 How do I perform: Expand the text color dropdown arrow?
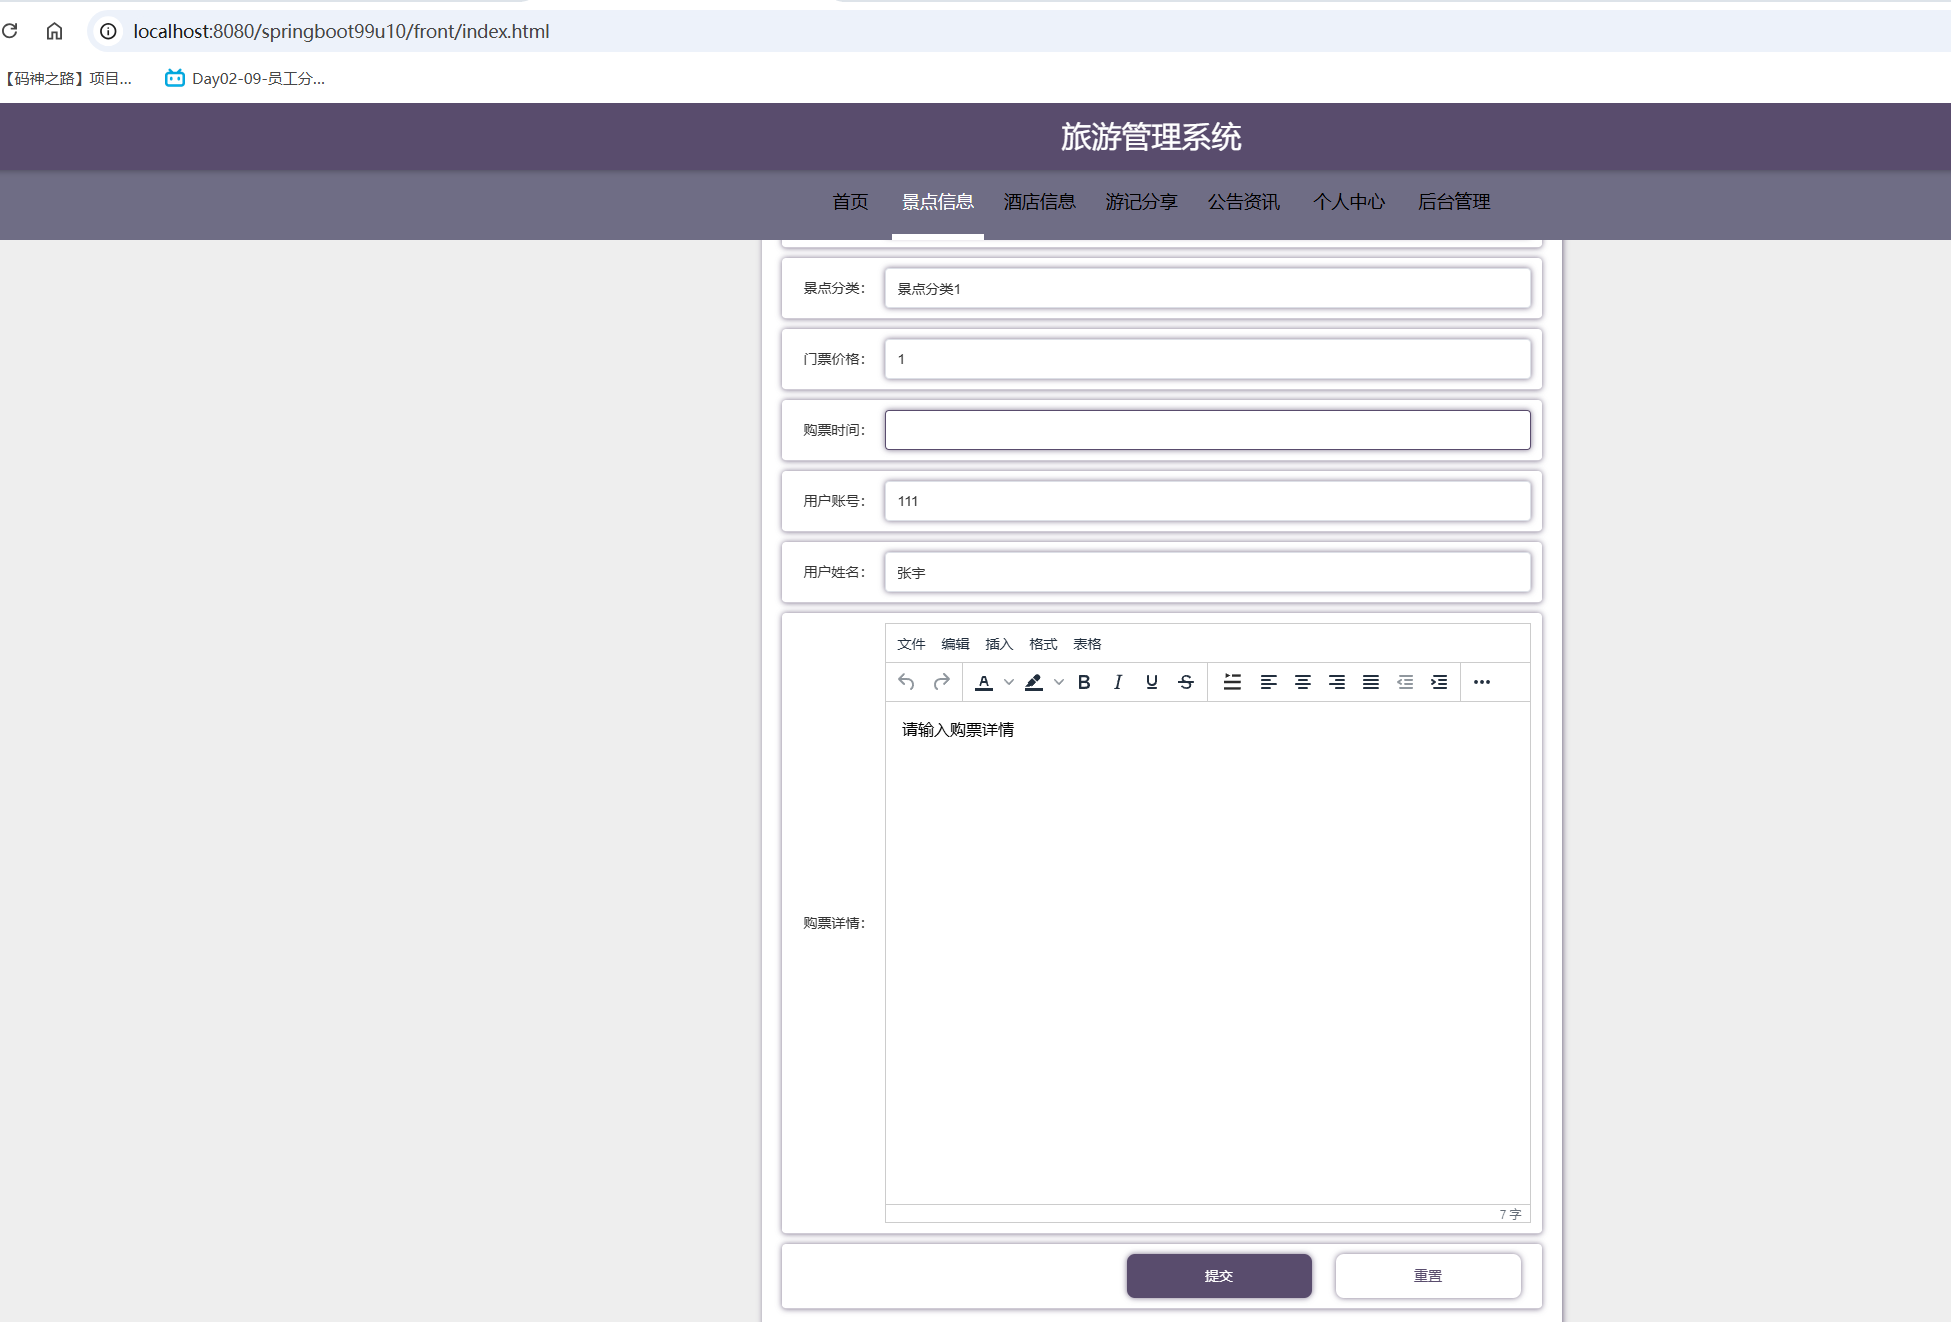click(1009, 682)
